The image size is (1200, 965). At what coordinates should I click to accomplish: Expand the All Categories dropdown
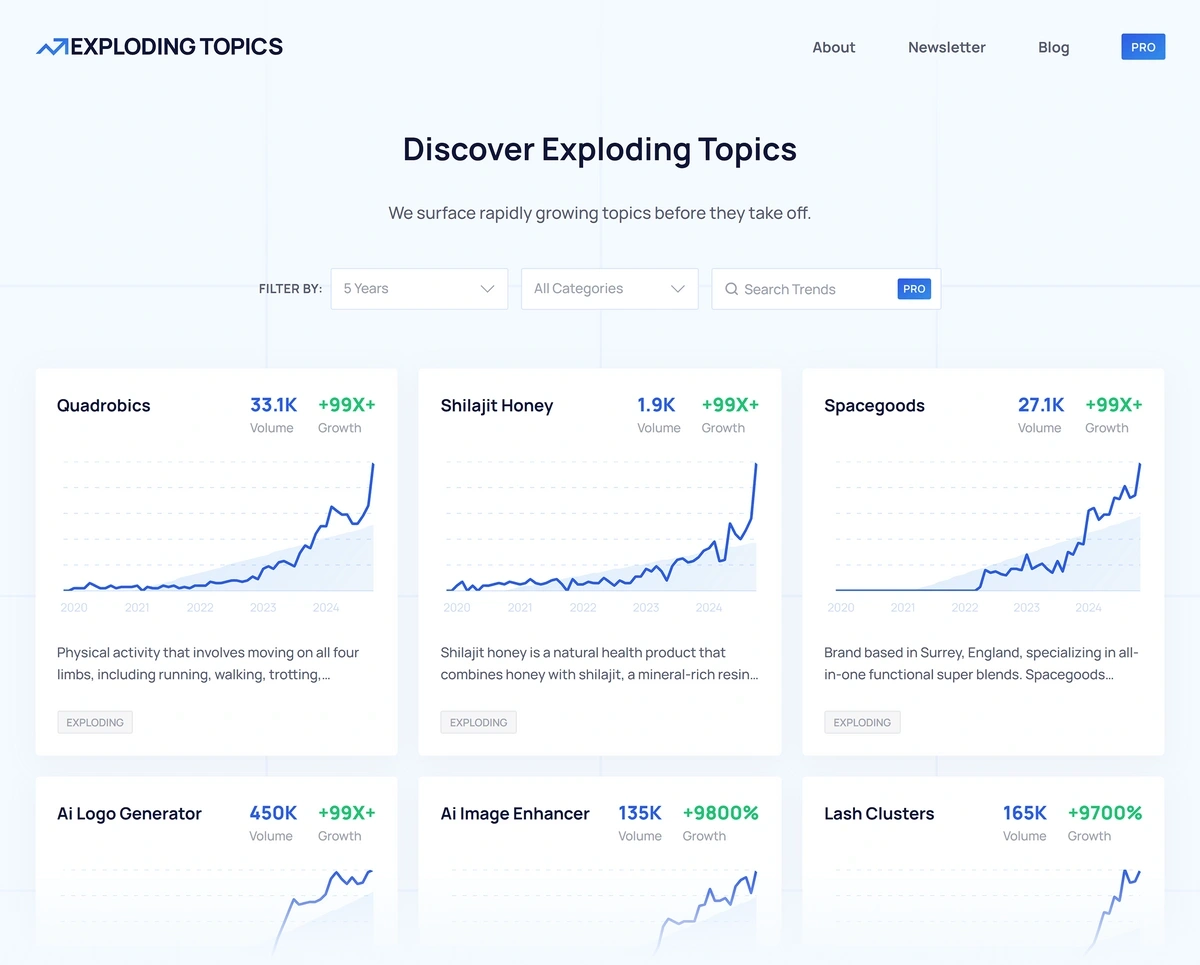[609, 289]
